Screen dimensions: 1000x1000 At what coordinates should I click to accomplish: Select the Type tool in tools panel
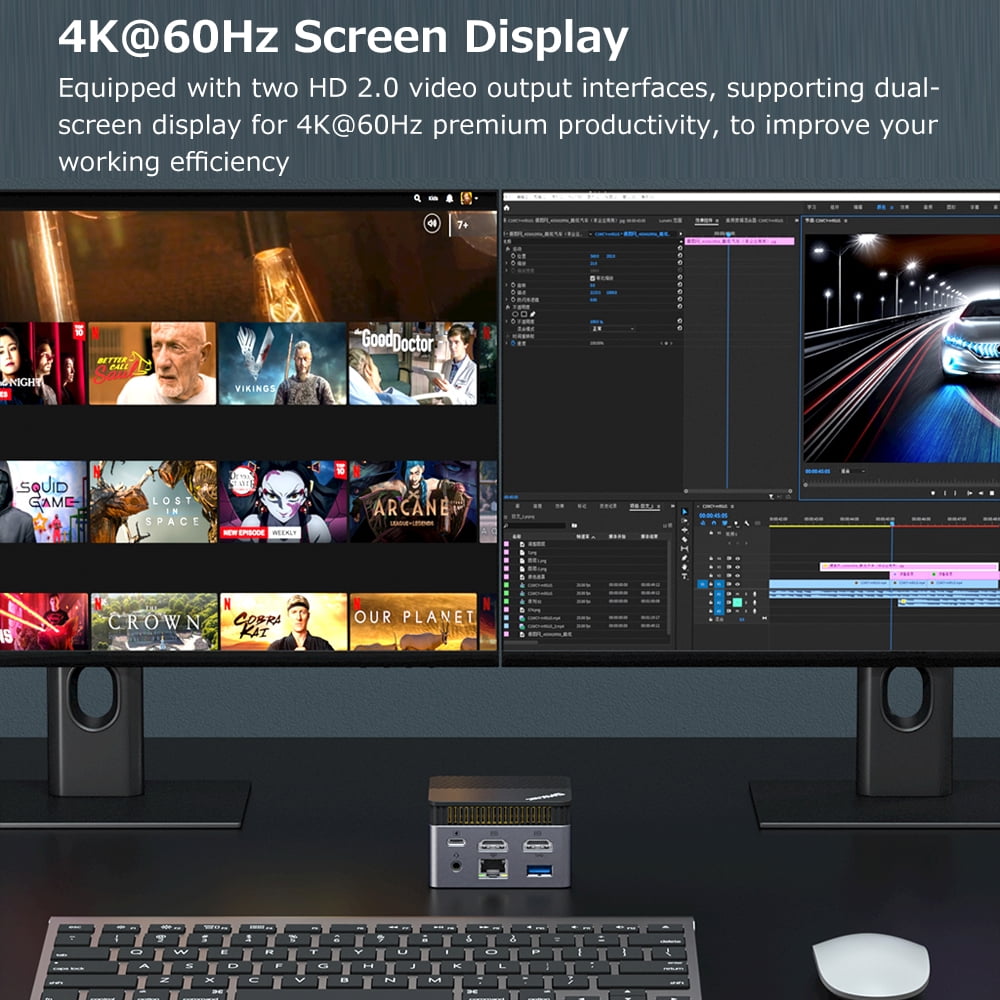click(684, 576)
